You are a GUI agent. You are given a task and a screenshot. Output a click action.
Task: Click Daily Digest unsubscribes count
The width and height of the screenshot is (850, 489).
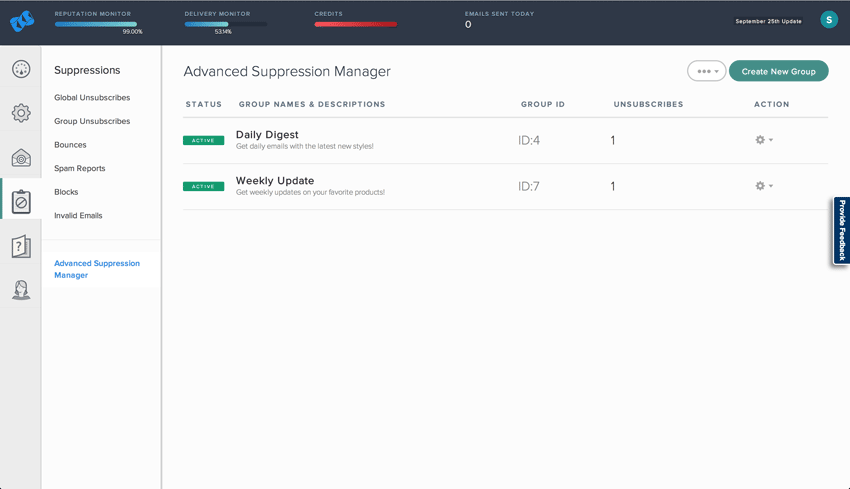point(613,140)
